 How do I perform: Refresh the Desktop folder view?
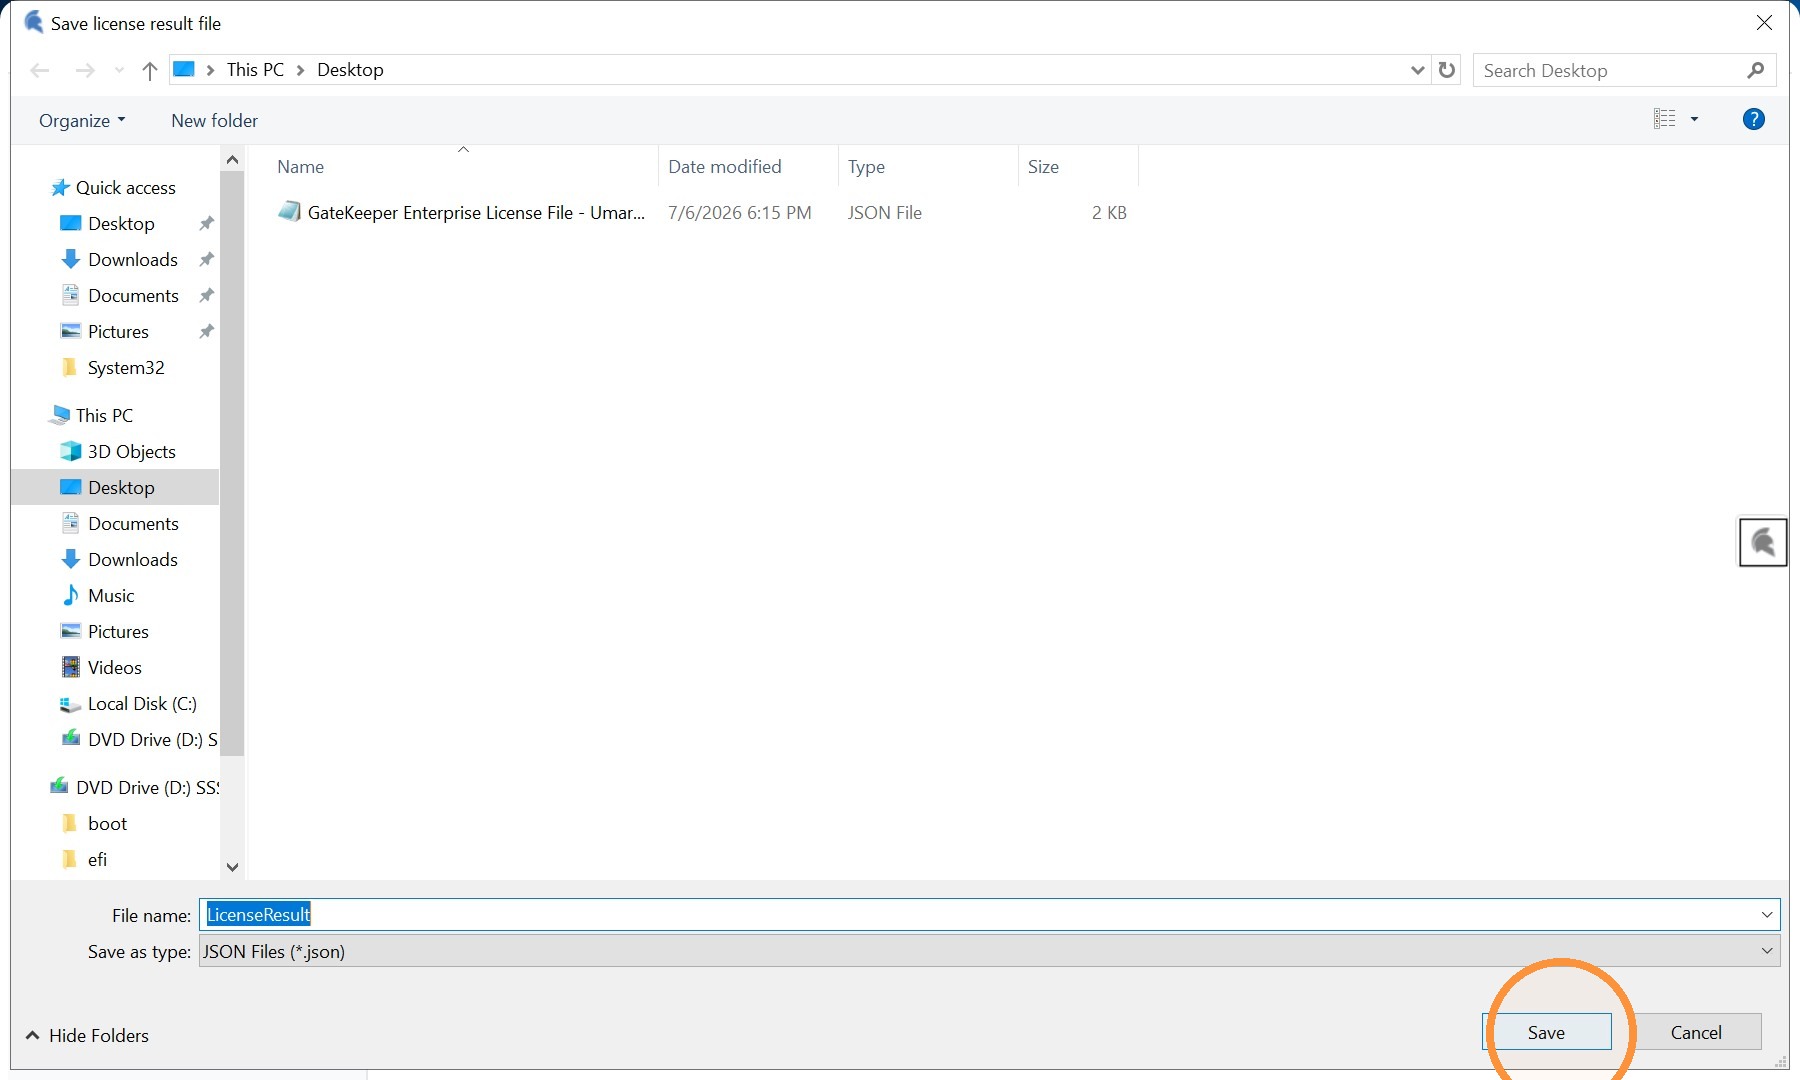click(1447, 70)
